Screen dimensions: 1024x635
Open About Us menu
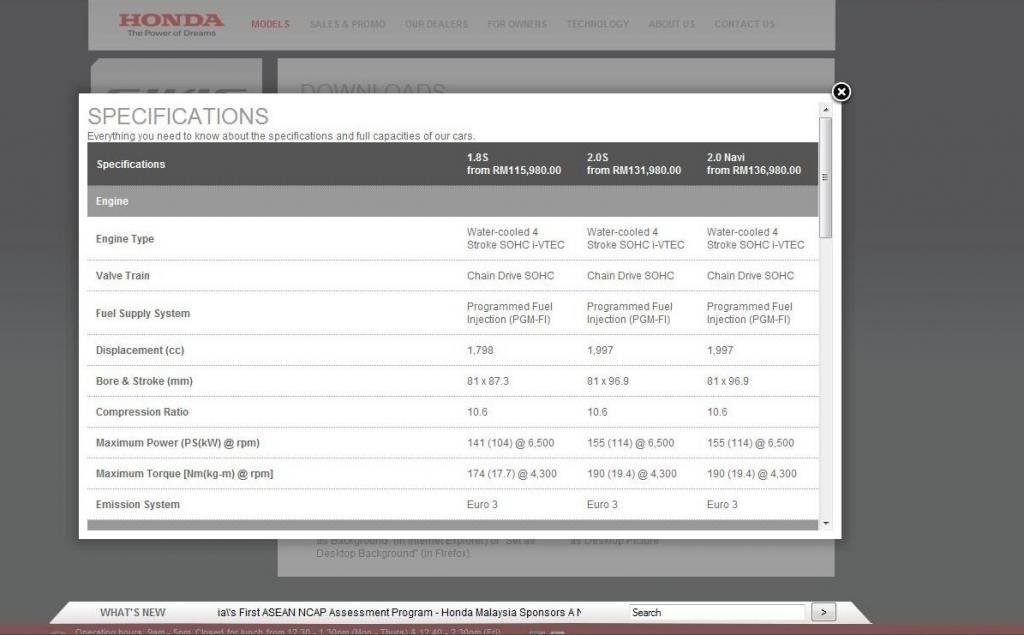671,24
